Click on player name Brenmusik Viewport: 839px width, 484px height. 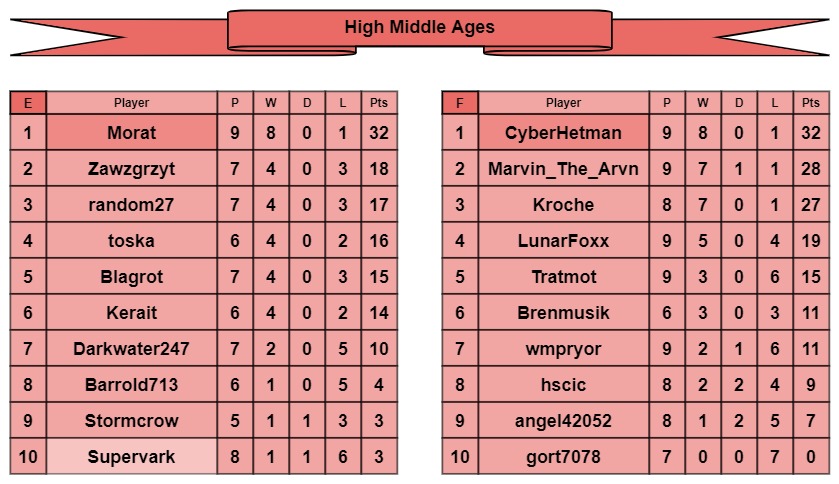(563, 313)
